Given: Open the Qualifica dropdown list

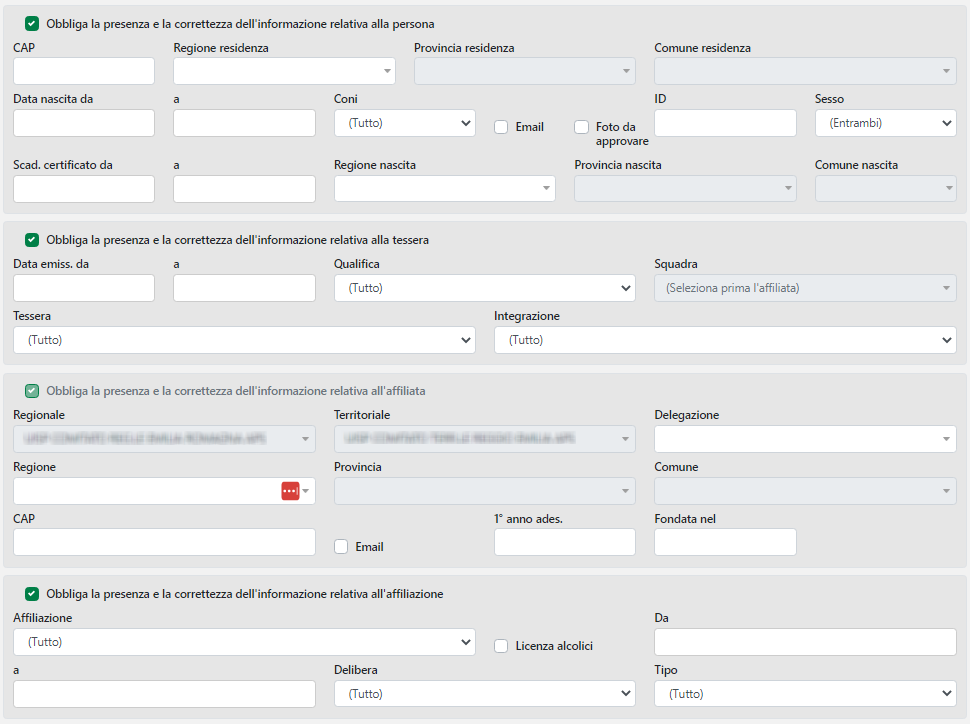Looking at the screenshot, I should tap(484, 288).
